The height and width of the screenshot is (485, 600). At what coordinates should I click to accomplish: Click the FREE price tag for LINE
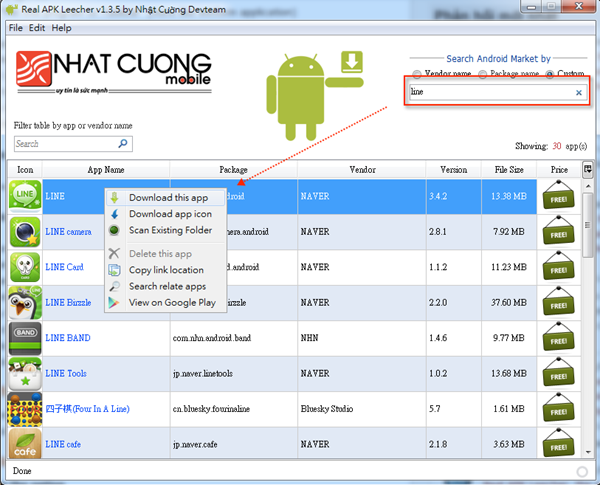[558, 196]
